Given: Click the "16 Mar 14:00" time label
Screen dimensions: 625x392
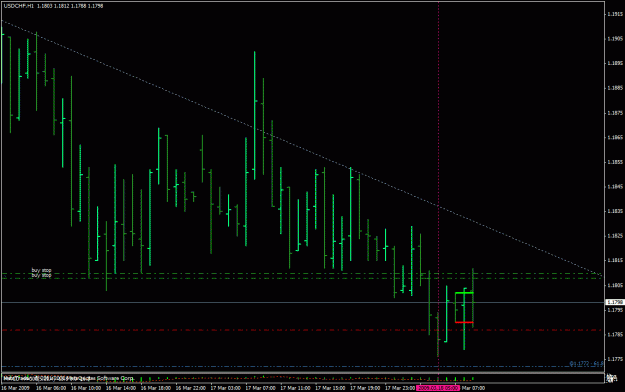Looking at the screenshot, I should pos(121,388).
